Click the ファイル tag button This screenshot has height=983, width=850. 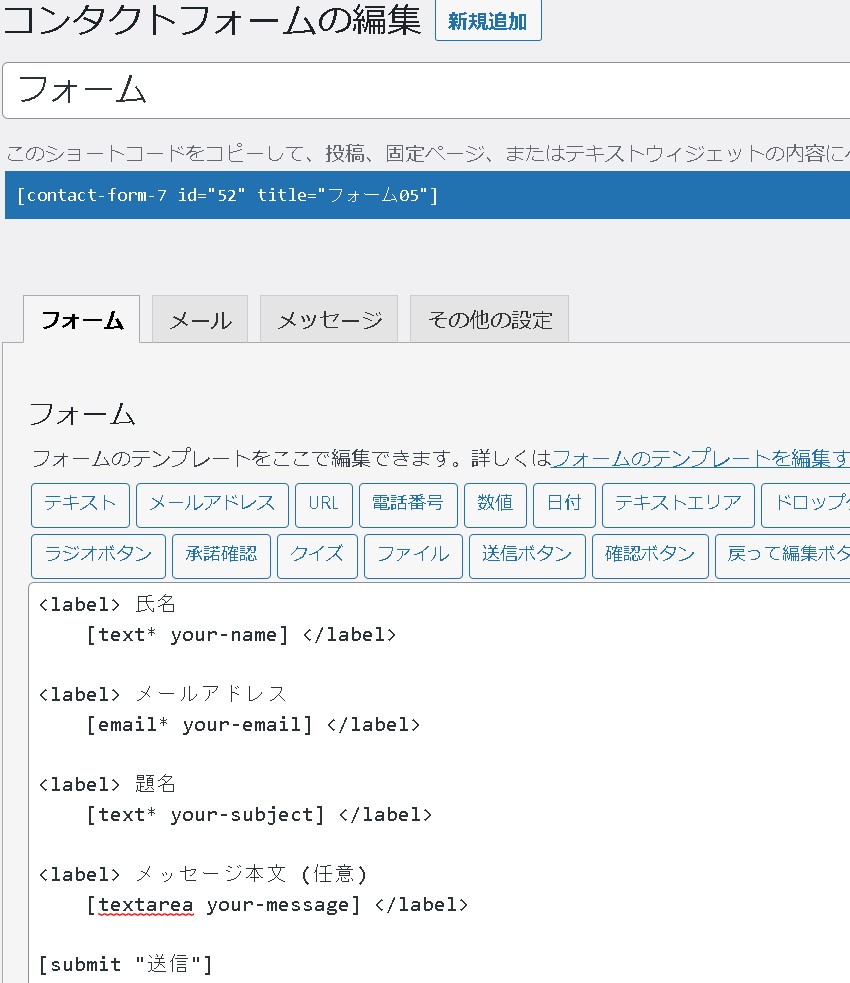pos(413,555)
